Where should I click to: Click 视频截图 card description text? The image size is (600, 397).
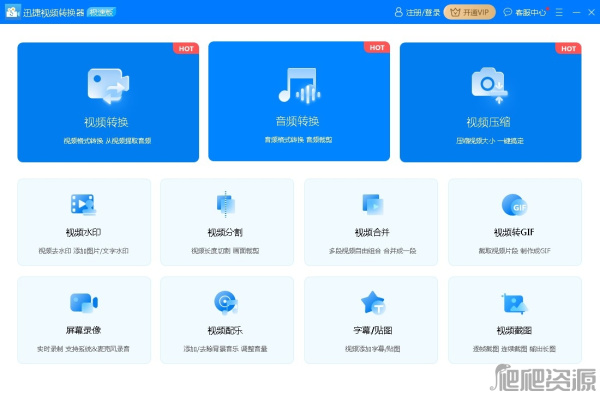(514, 349)
